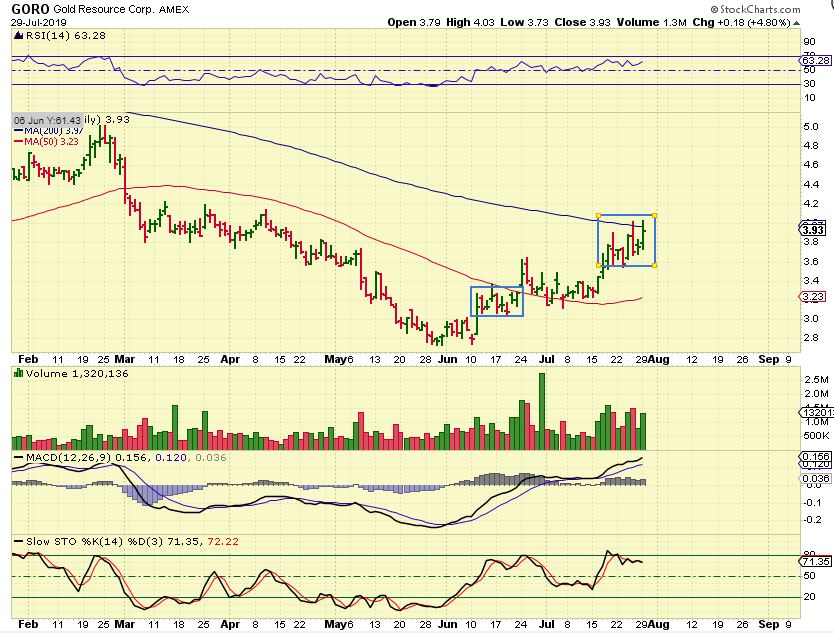Select the High 4.03 quote value
834x633 pixels.
[470, 22]
